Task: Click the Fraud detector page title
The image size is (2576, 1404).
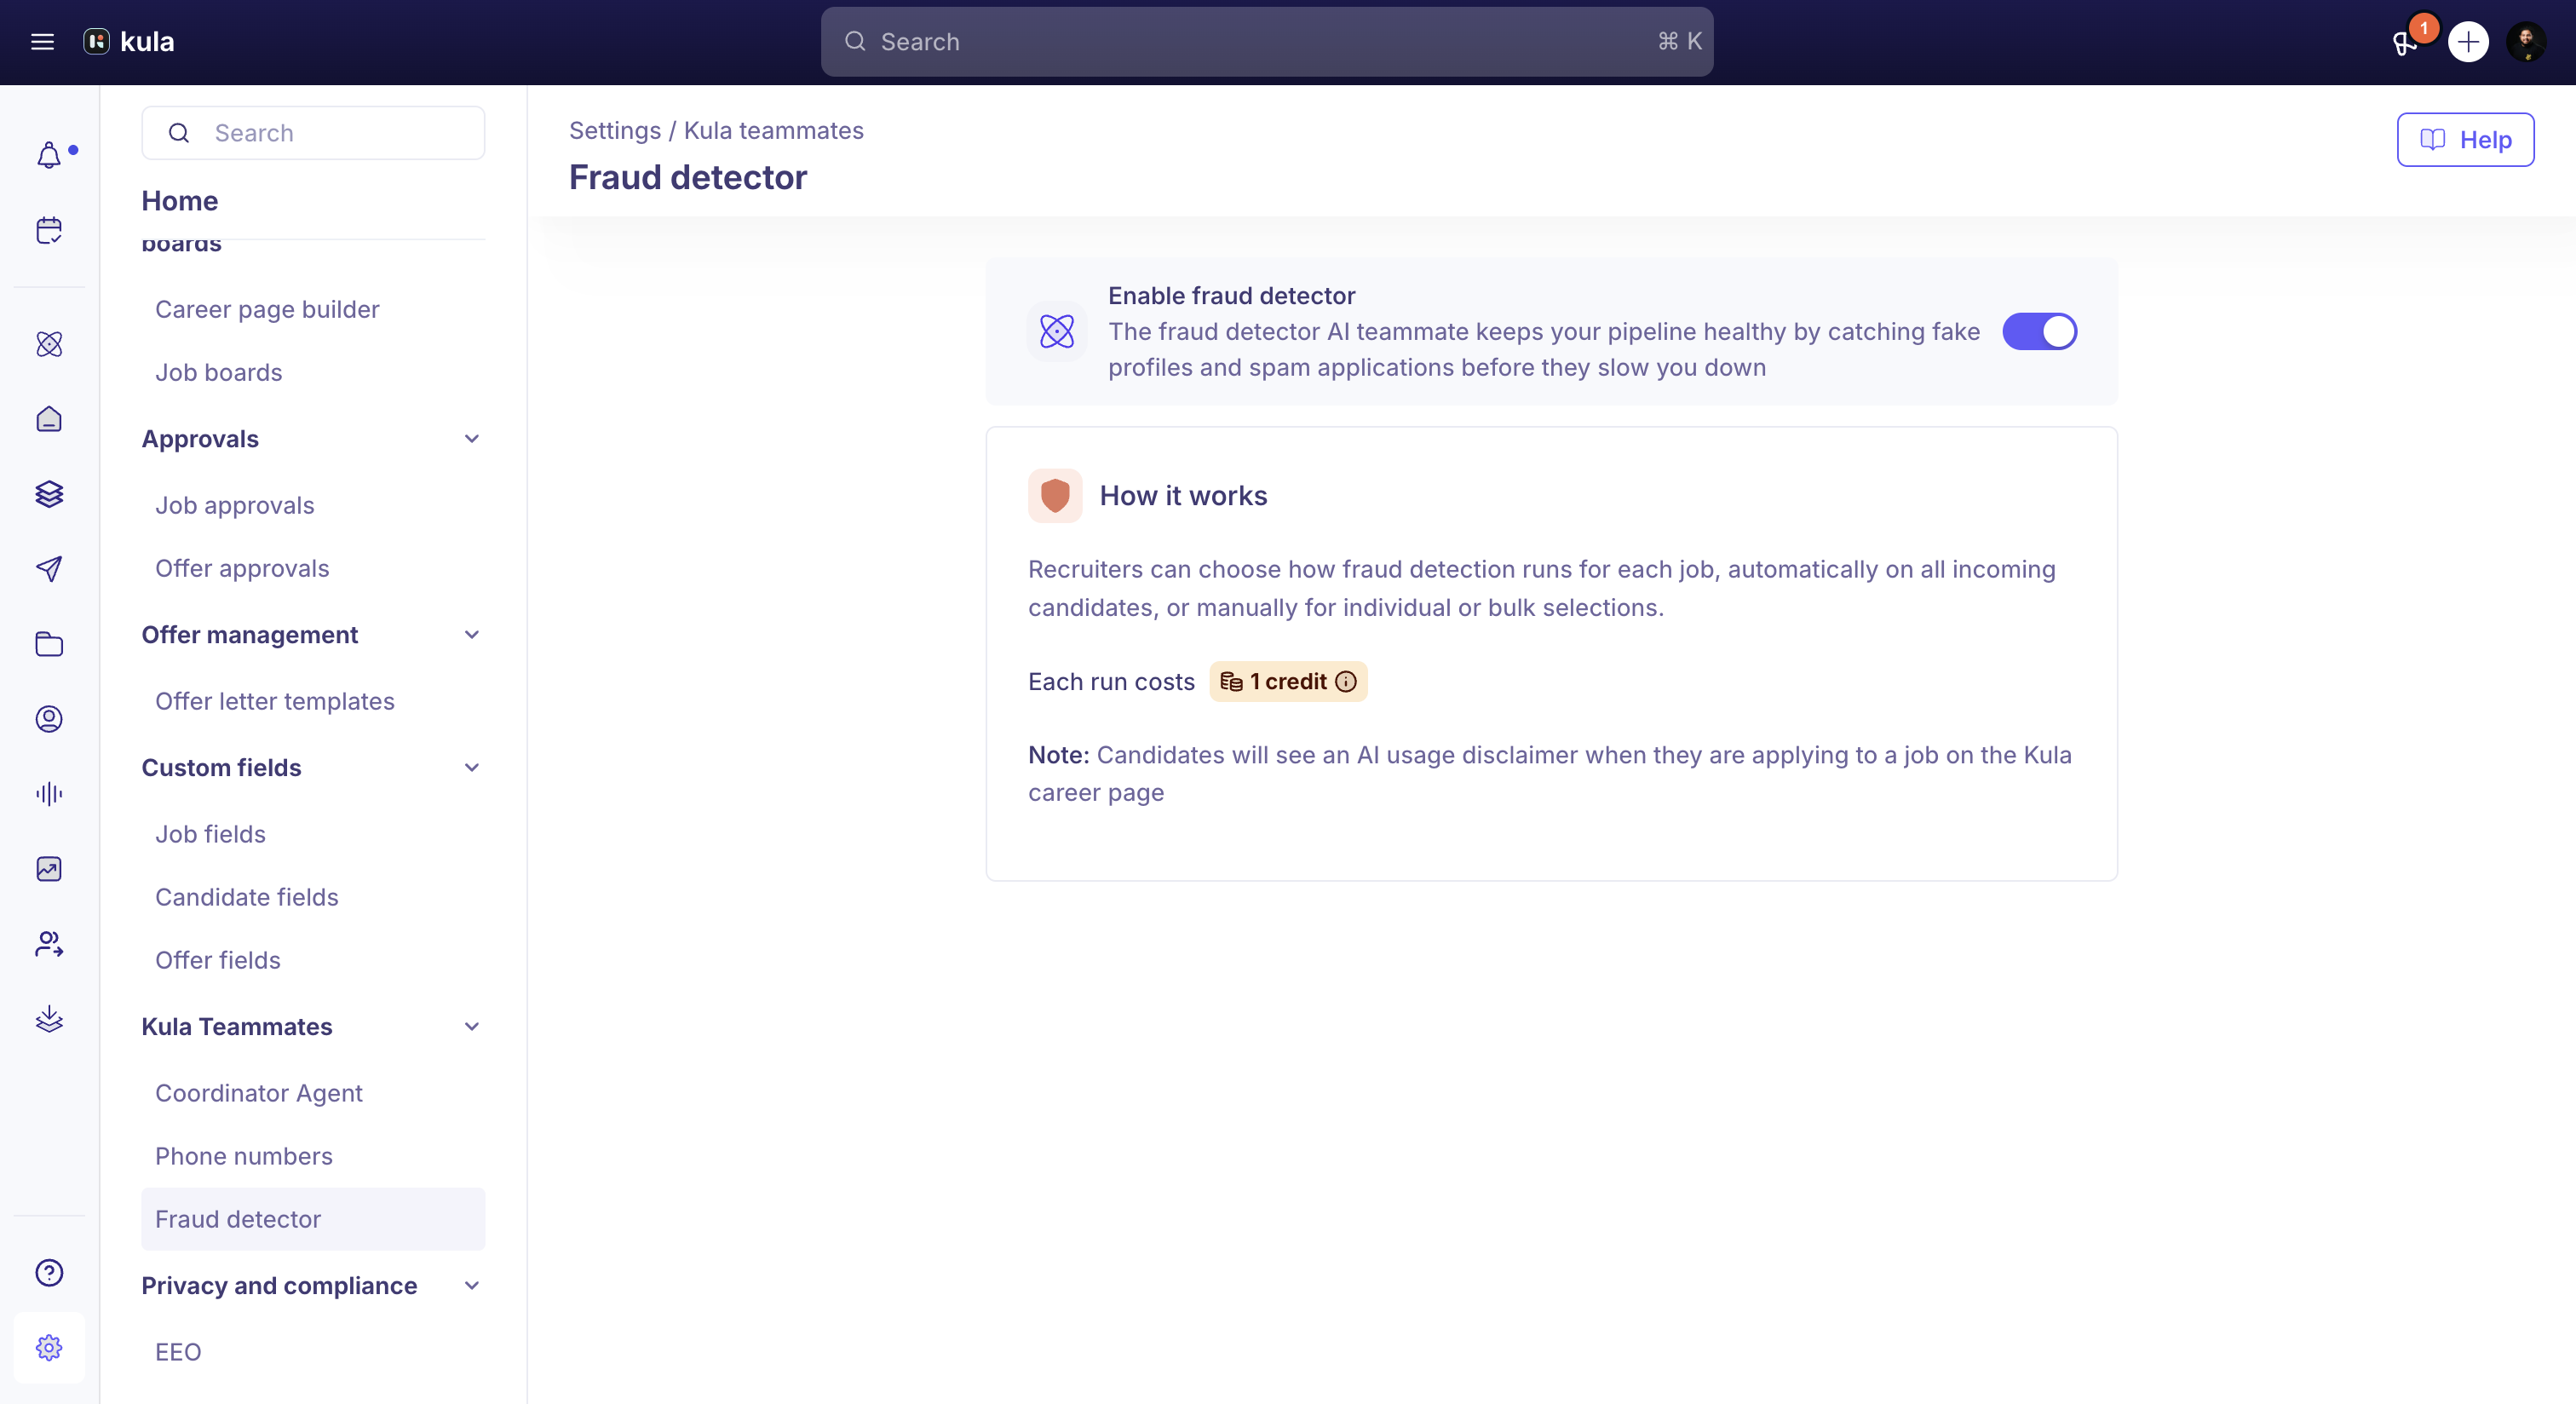Action: pos(688,178)
